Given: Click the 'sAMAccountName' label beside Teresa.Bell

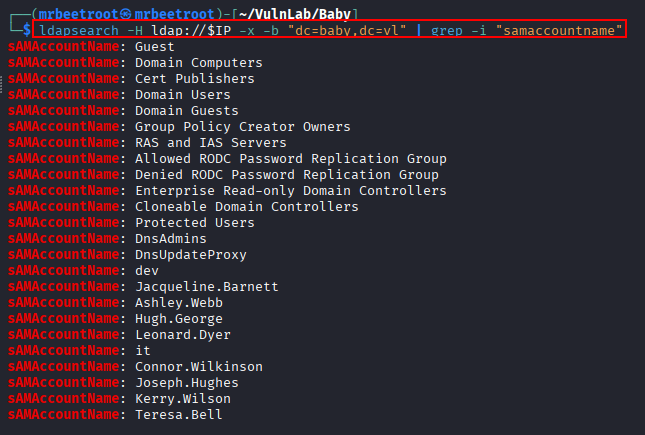Looking at the screenshot, I should [x=63, y=414].
